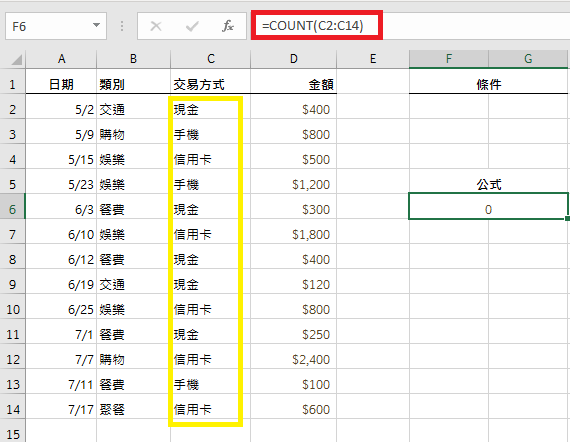Select the row 14 header
The height and width of the screenshot is (442, 570).
click(x=12, y=410)
